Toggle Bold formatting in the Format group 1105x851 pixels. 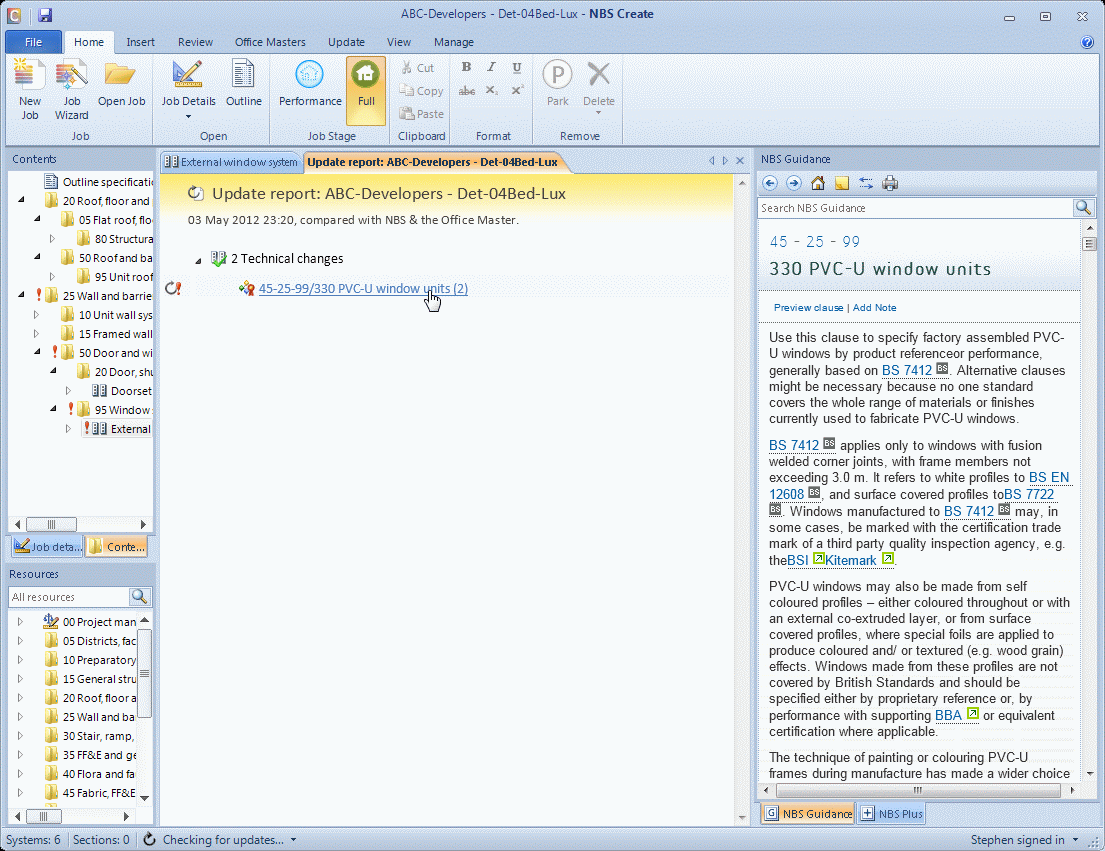tap(466, 66)
